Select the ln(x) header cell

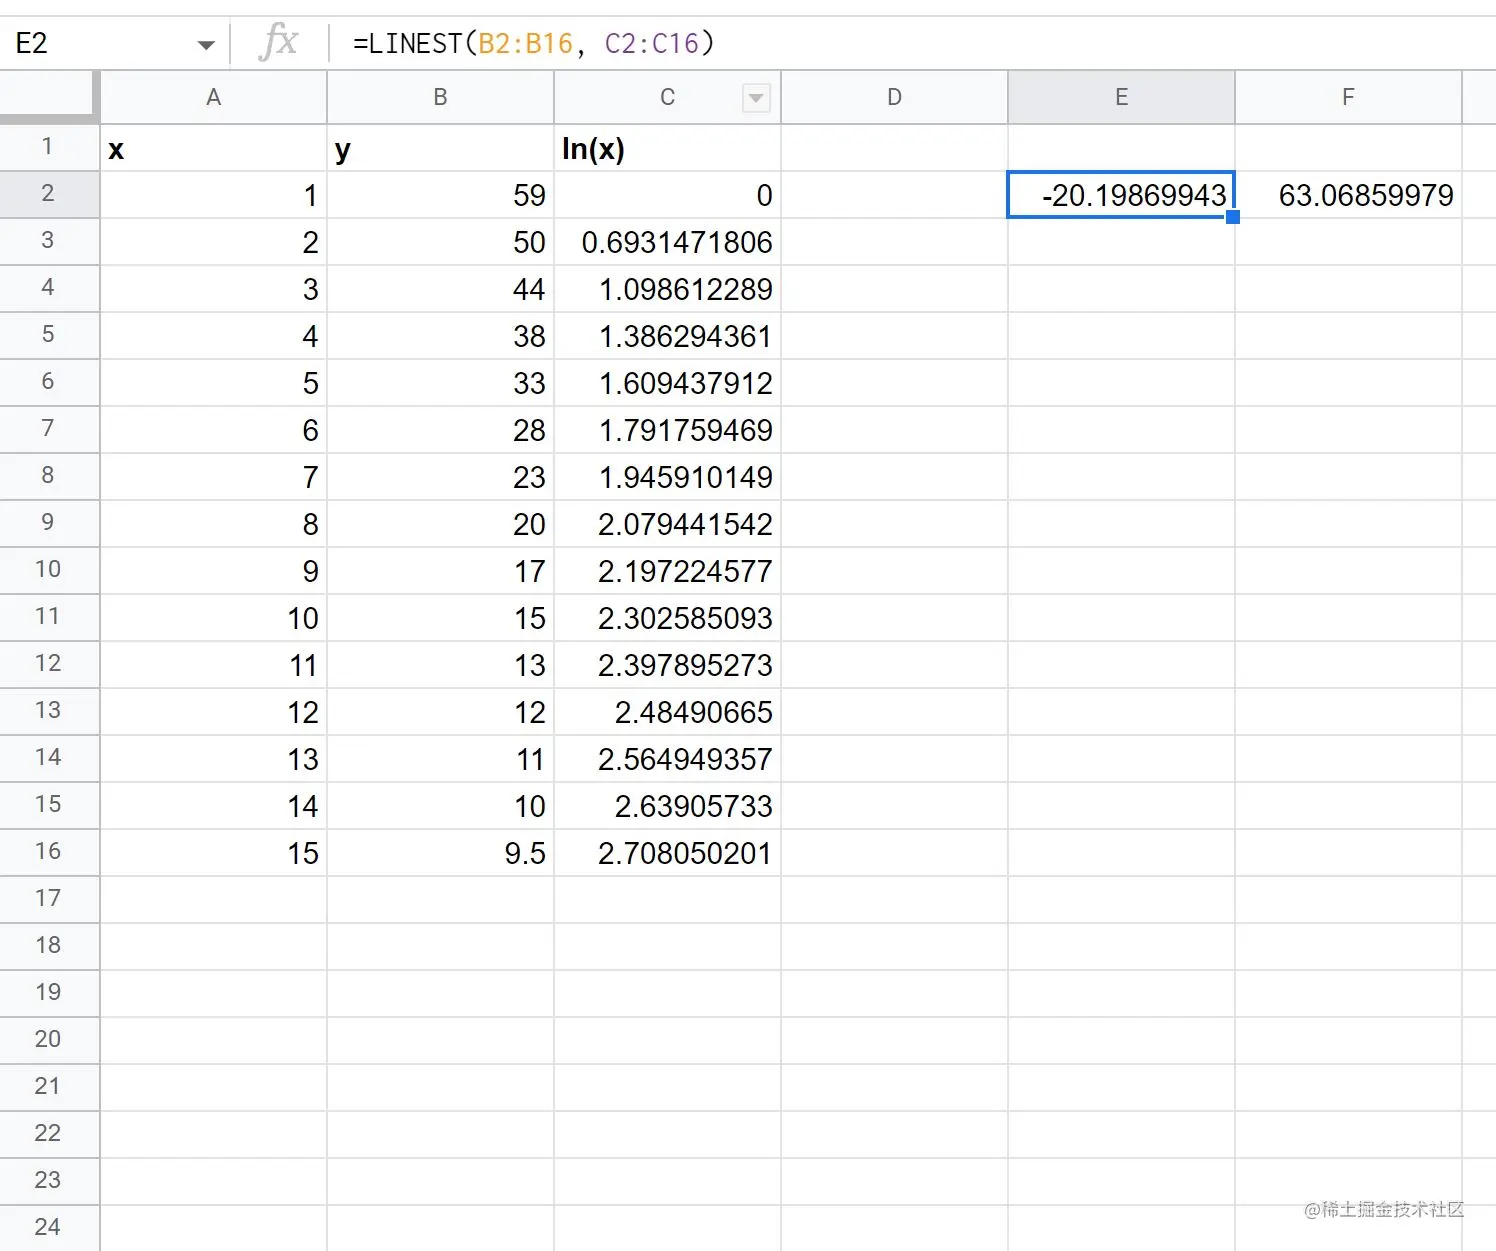tap(667, 148)
